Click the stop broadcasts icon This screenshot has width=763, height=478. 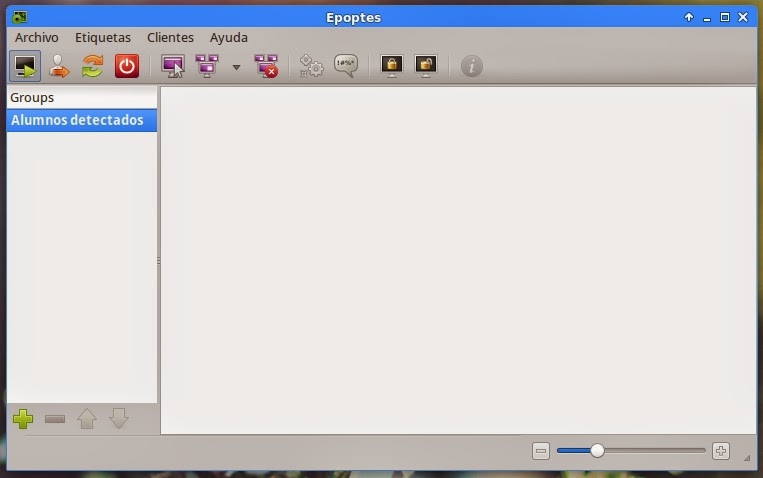click(266, 66)
